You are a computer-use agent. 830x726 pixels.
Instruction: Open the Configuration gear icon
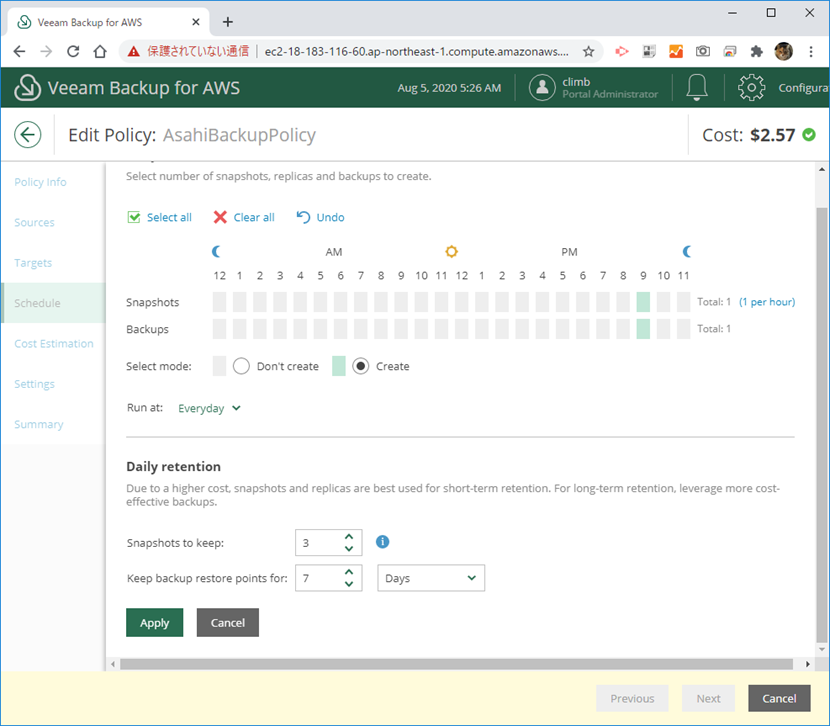[x=751, y=87]
